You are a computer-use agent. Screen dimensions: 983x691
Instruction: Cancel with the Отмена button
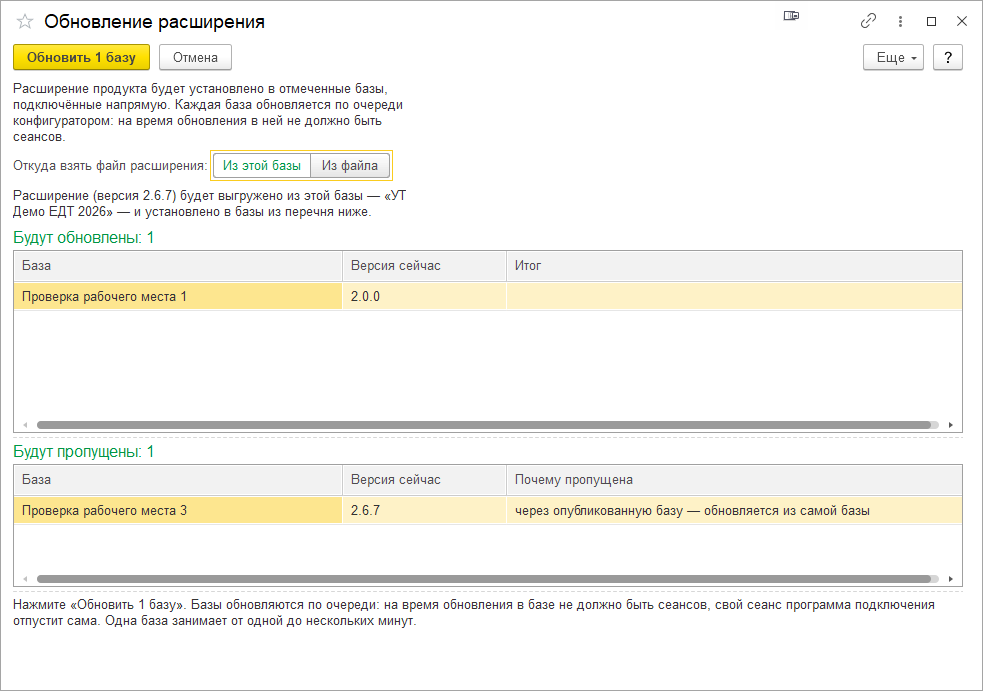tap(196, 57)
